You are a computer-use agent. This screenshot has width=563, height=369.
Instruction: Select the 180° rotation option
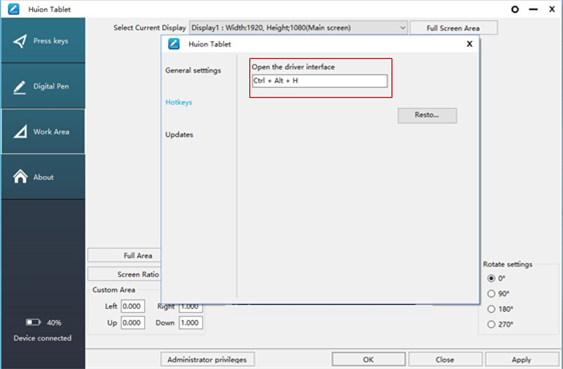(x=491, y=309)
